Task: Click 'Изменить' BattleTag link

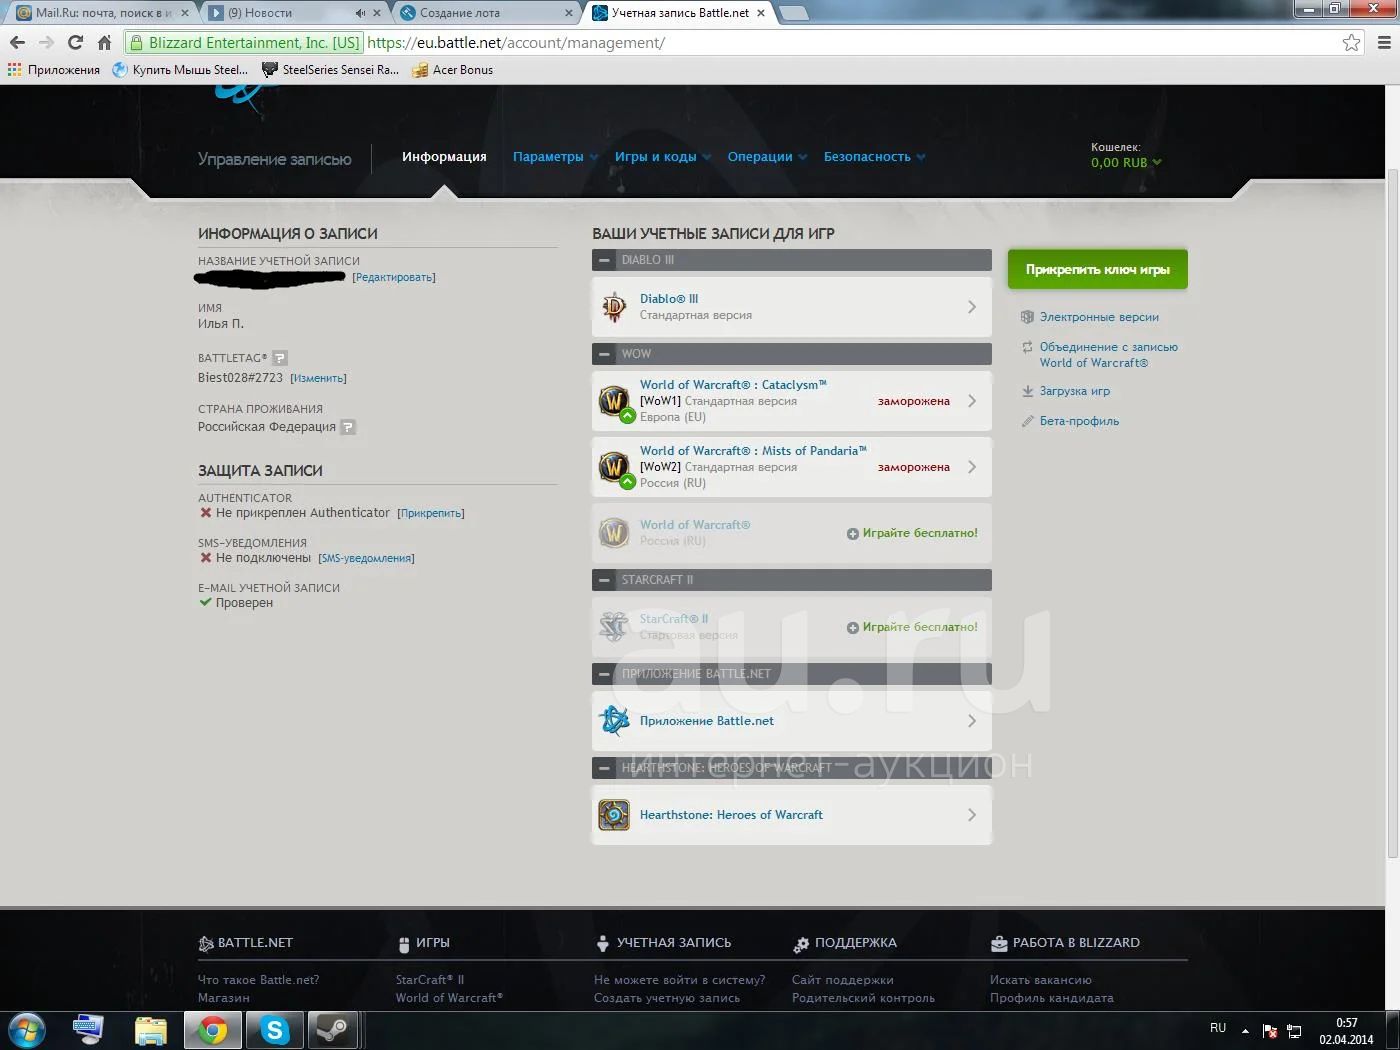Action: pos(318,379)
